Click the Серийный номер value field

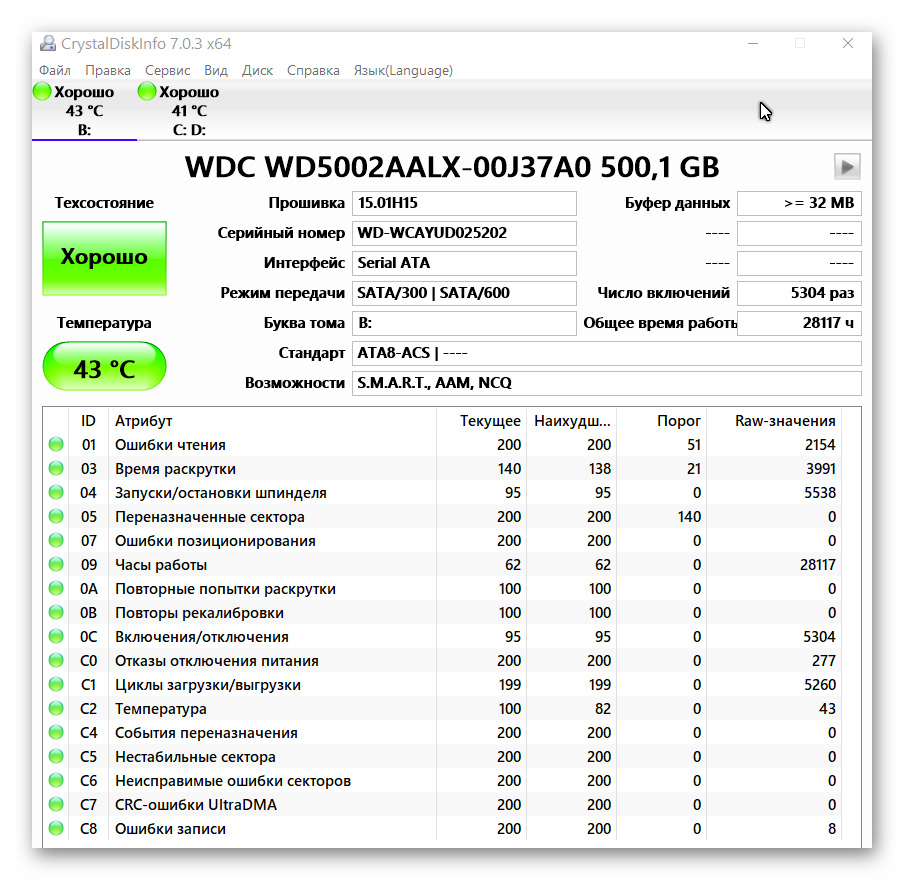coord(465,233)
